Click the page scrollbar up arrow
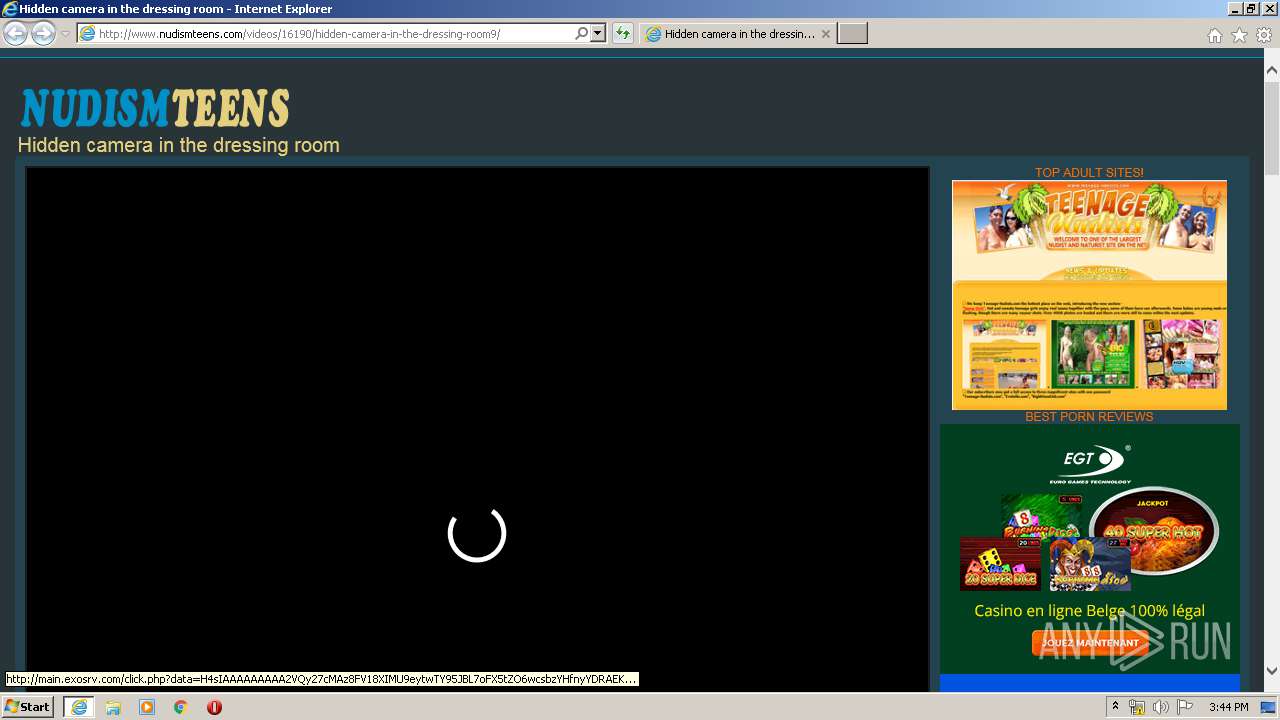1280x720 pixels. click(x=1272, y=70)
